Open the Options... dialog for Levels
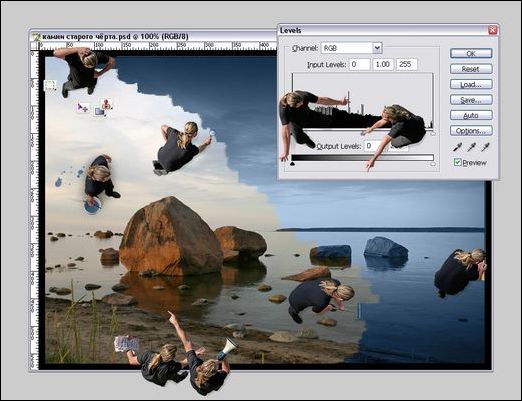This screenshot has width=522, height=401. 471,131
